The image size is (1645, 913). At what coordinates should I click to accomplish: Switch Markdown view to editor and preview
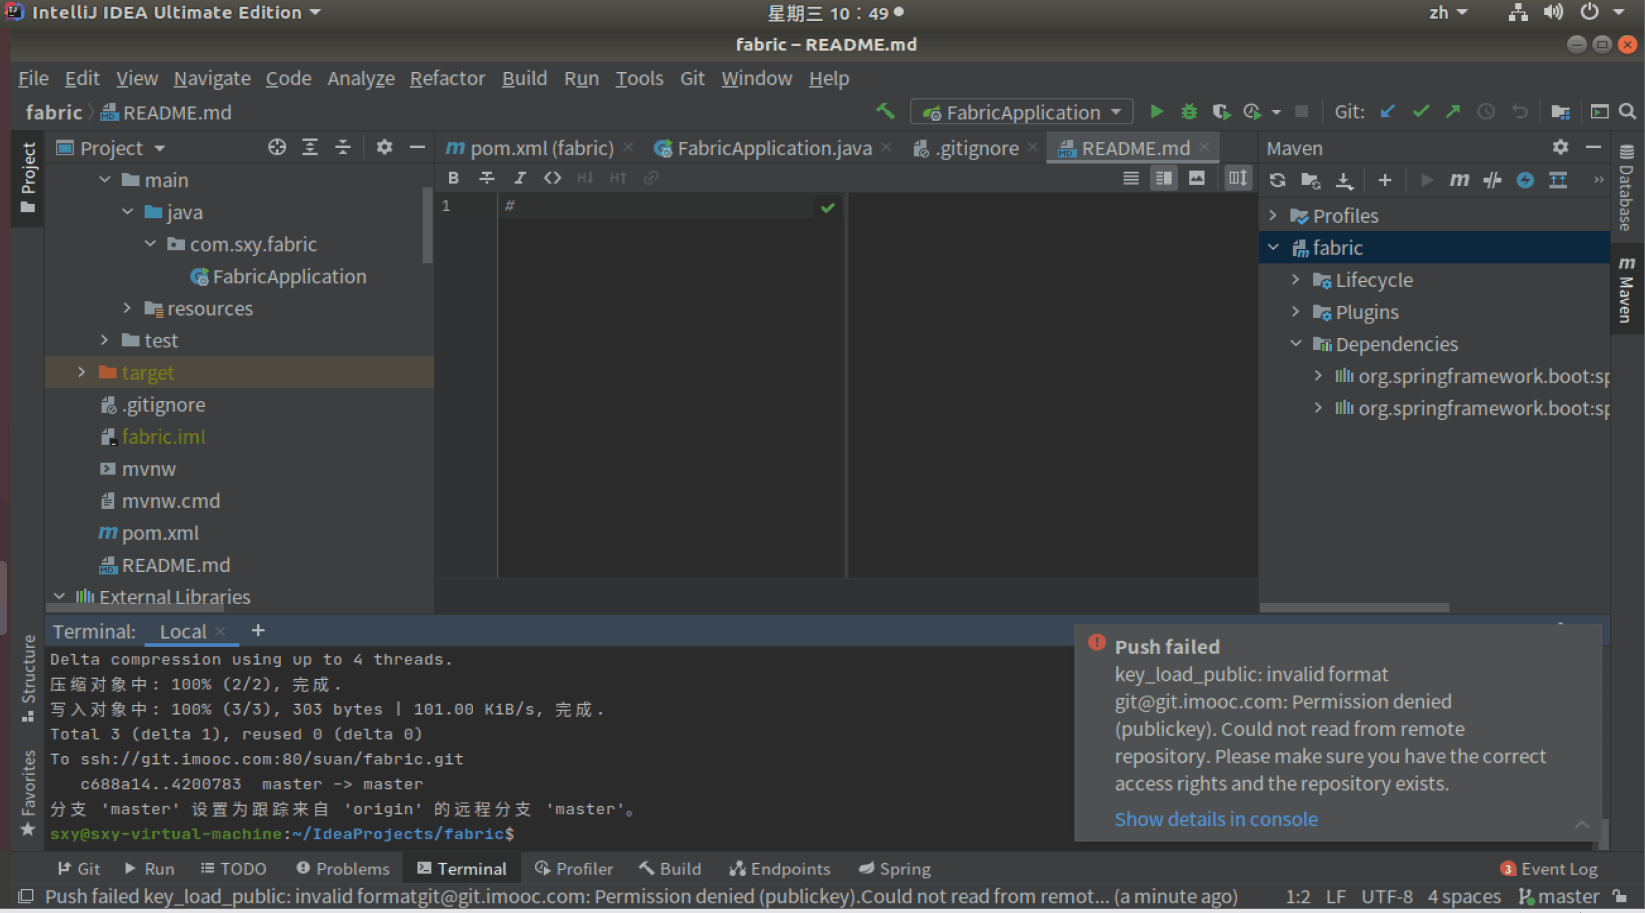click(x=1164, y=178)
